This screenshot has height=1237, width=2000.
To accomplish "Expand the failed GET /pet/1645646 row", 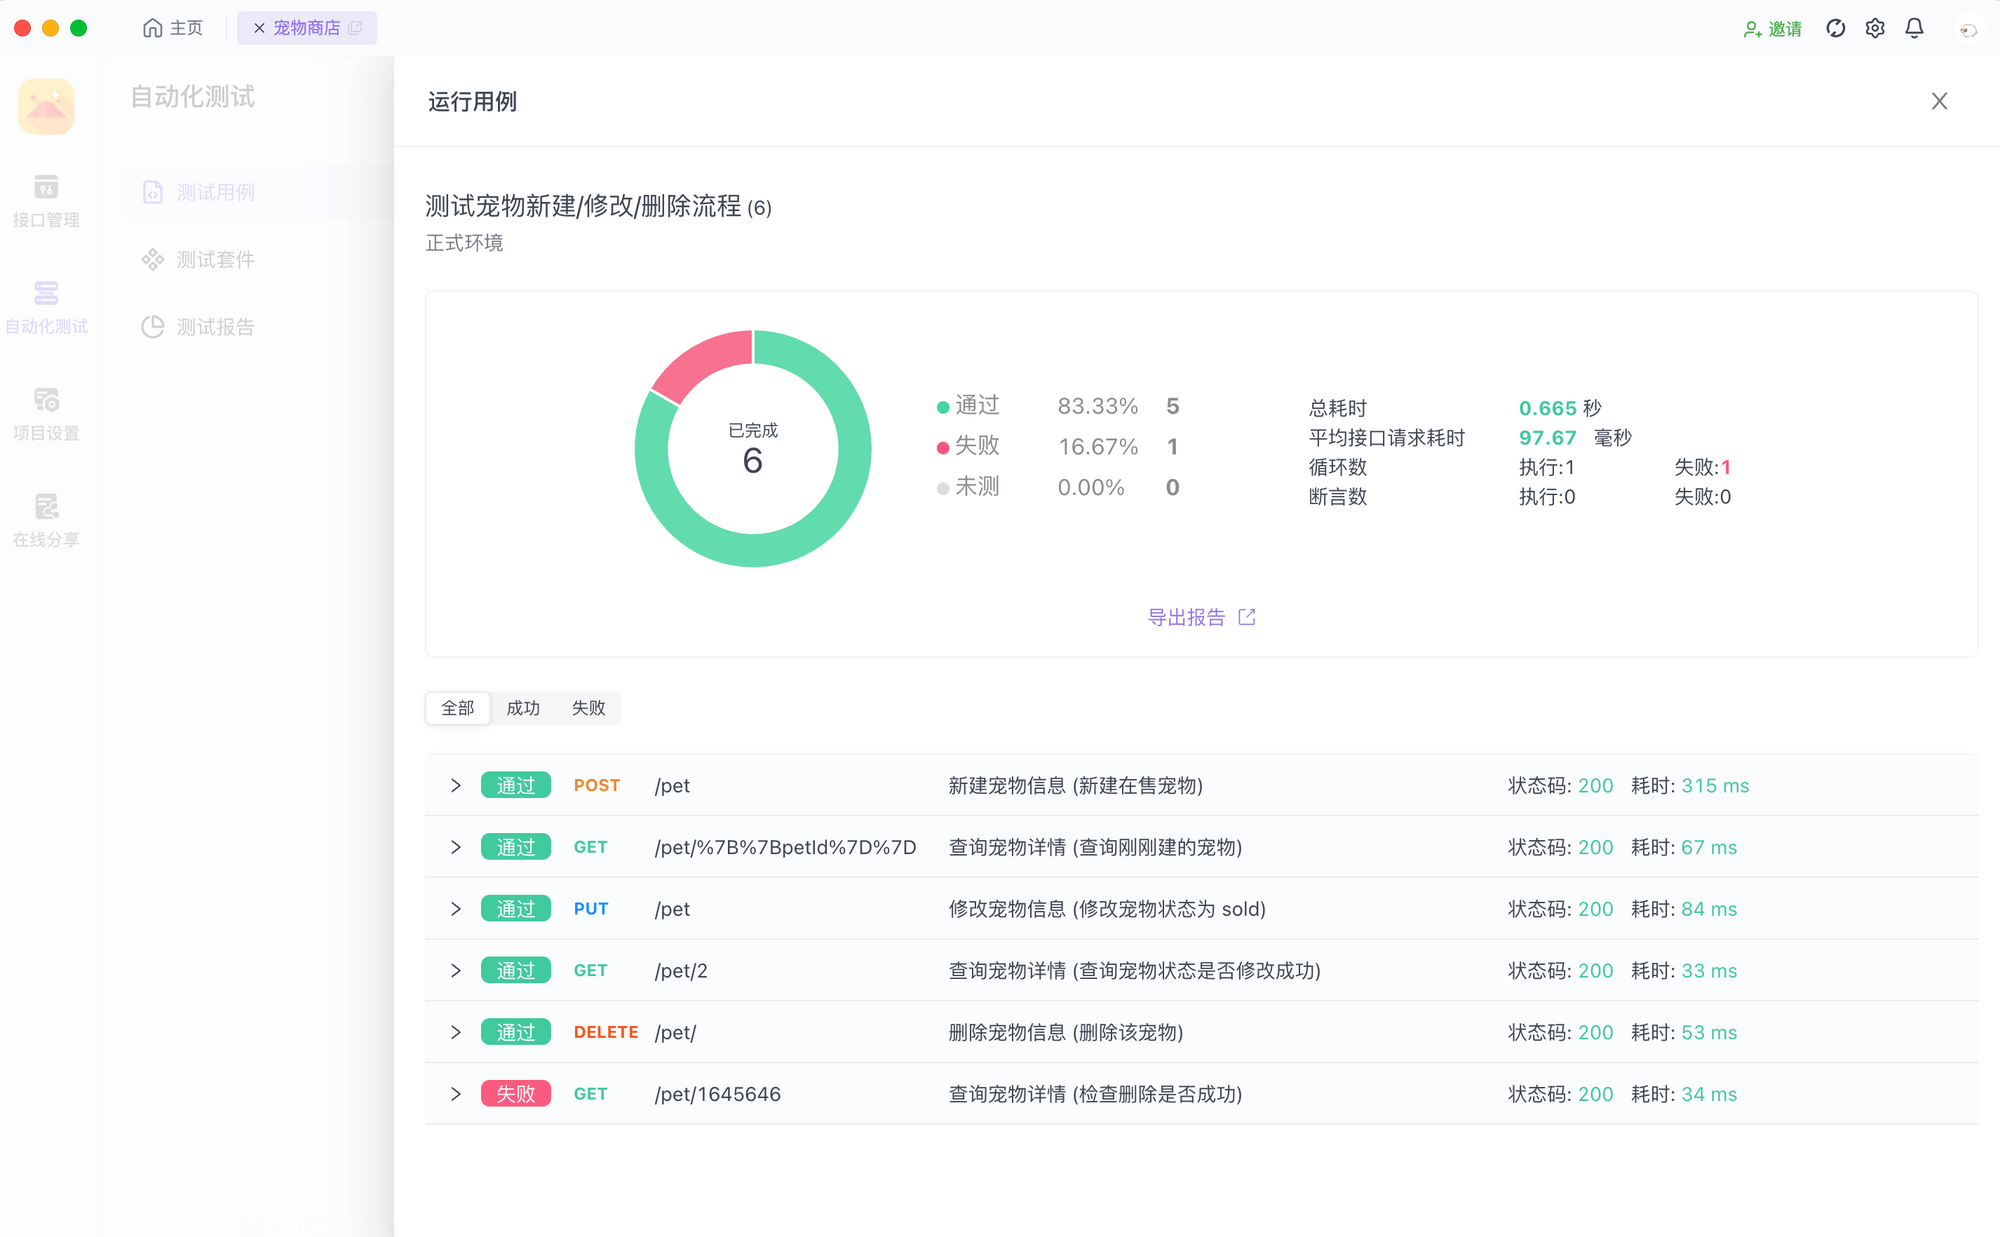I will (x=456, y=1094).
